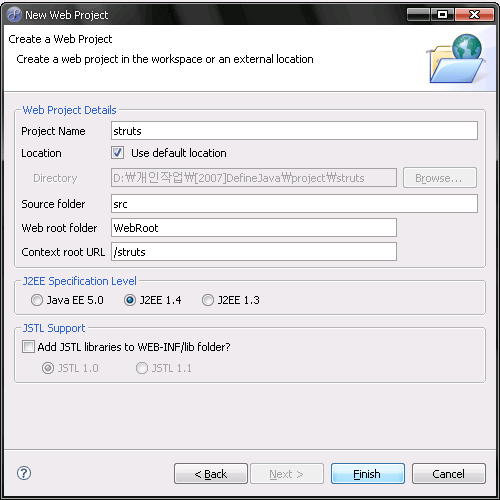Screen dimensions: 500x500
Task: Click the 'Source folder' label
Action: pyautogui.click(x=53, y=204)
